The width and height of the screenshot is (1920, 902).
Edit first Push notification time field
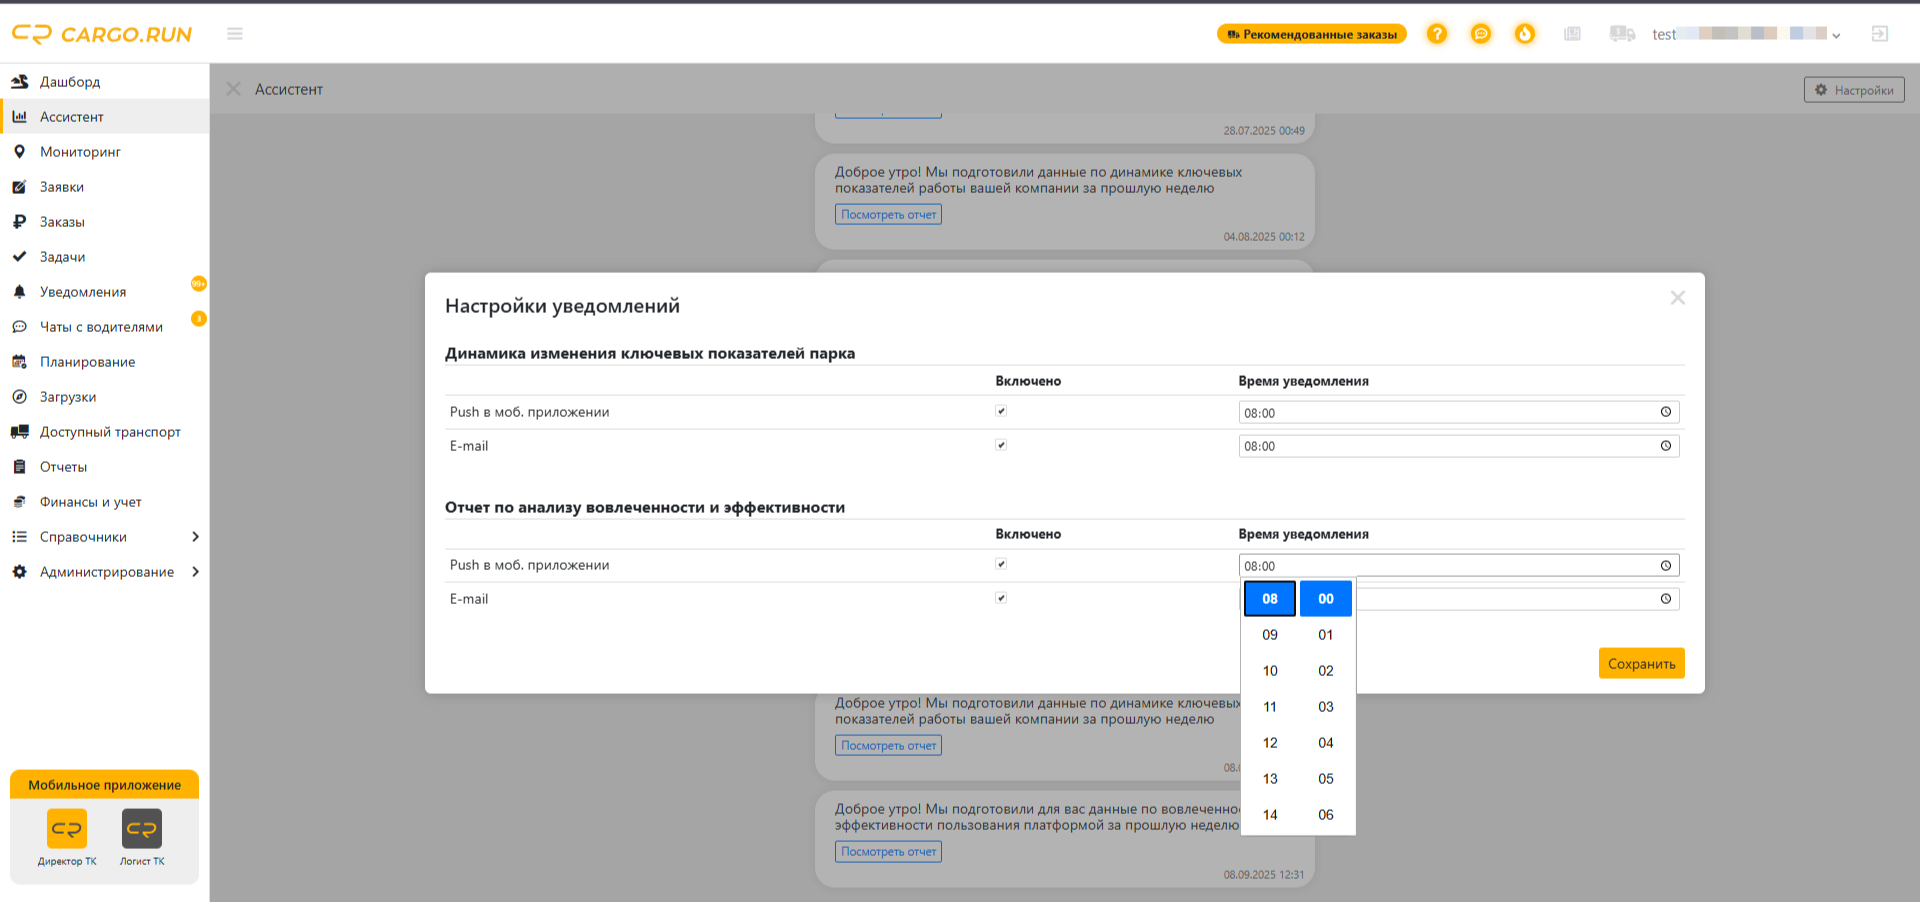tap(1459, 412)
